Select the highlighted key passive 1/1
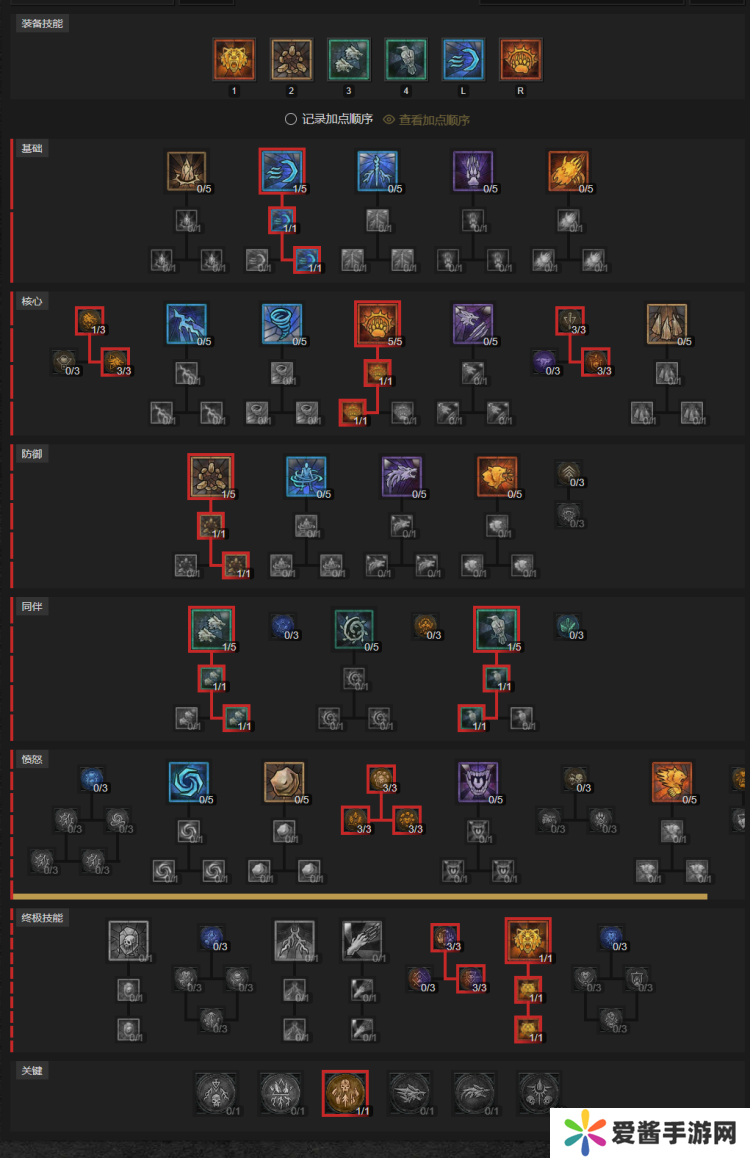This screenshot has height=1158, width=750. coord(345,1093)
